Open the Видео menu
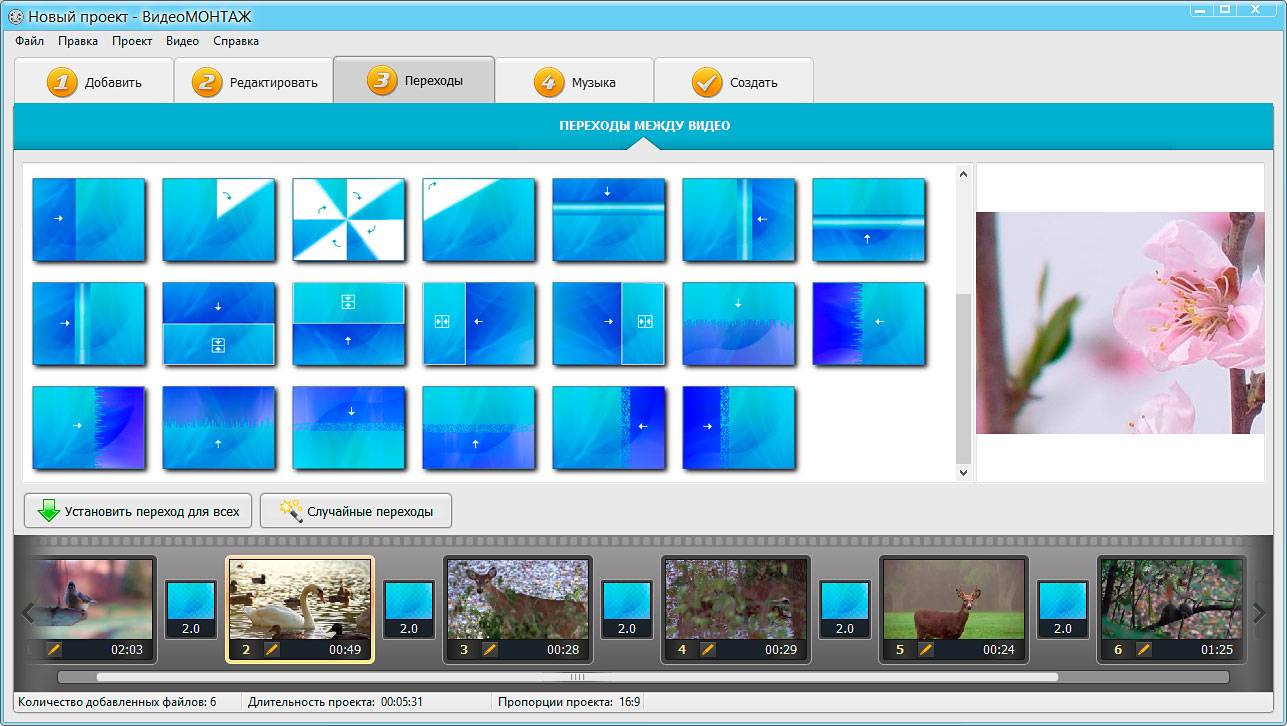The width and height of the screenshot is (1287, 726). [182, 41]
